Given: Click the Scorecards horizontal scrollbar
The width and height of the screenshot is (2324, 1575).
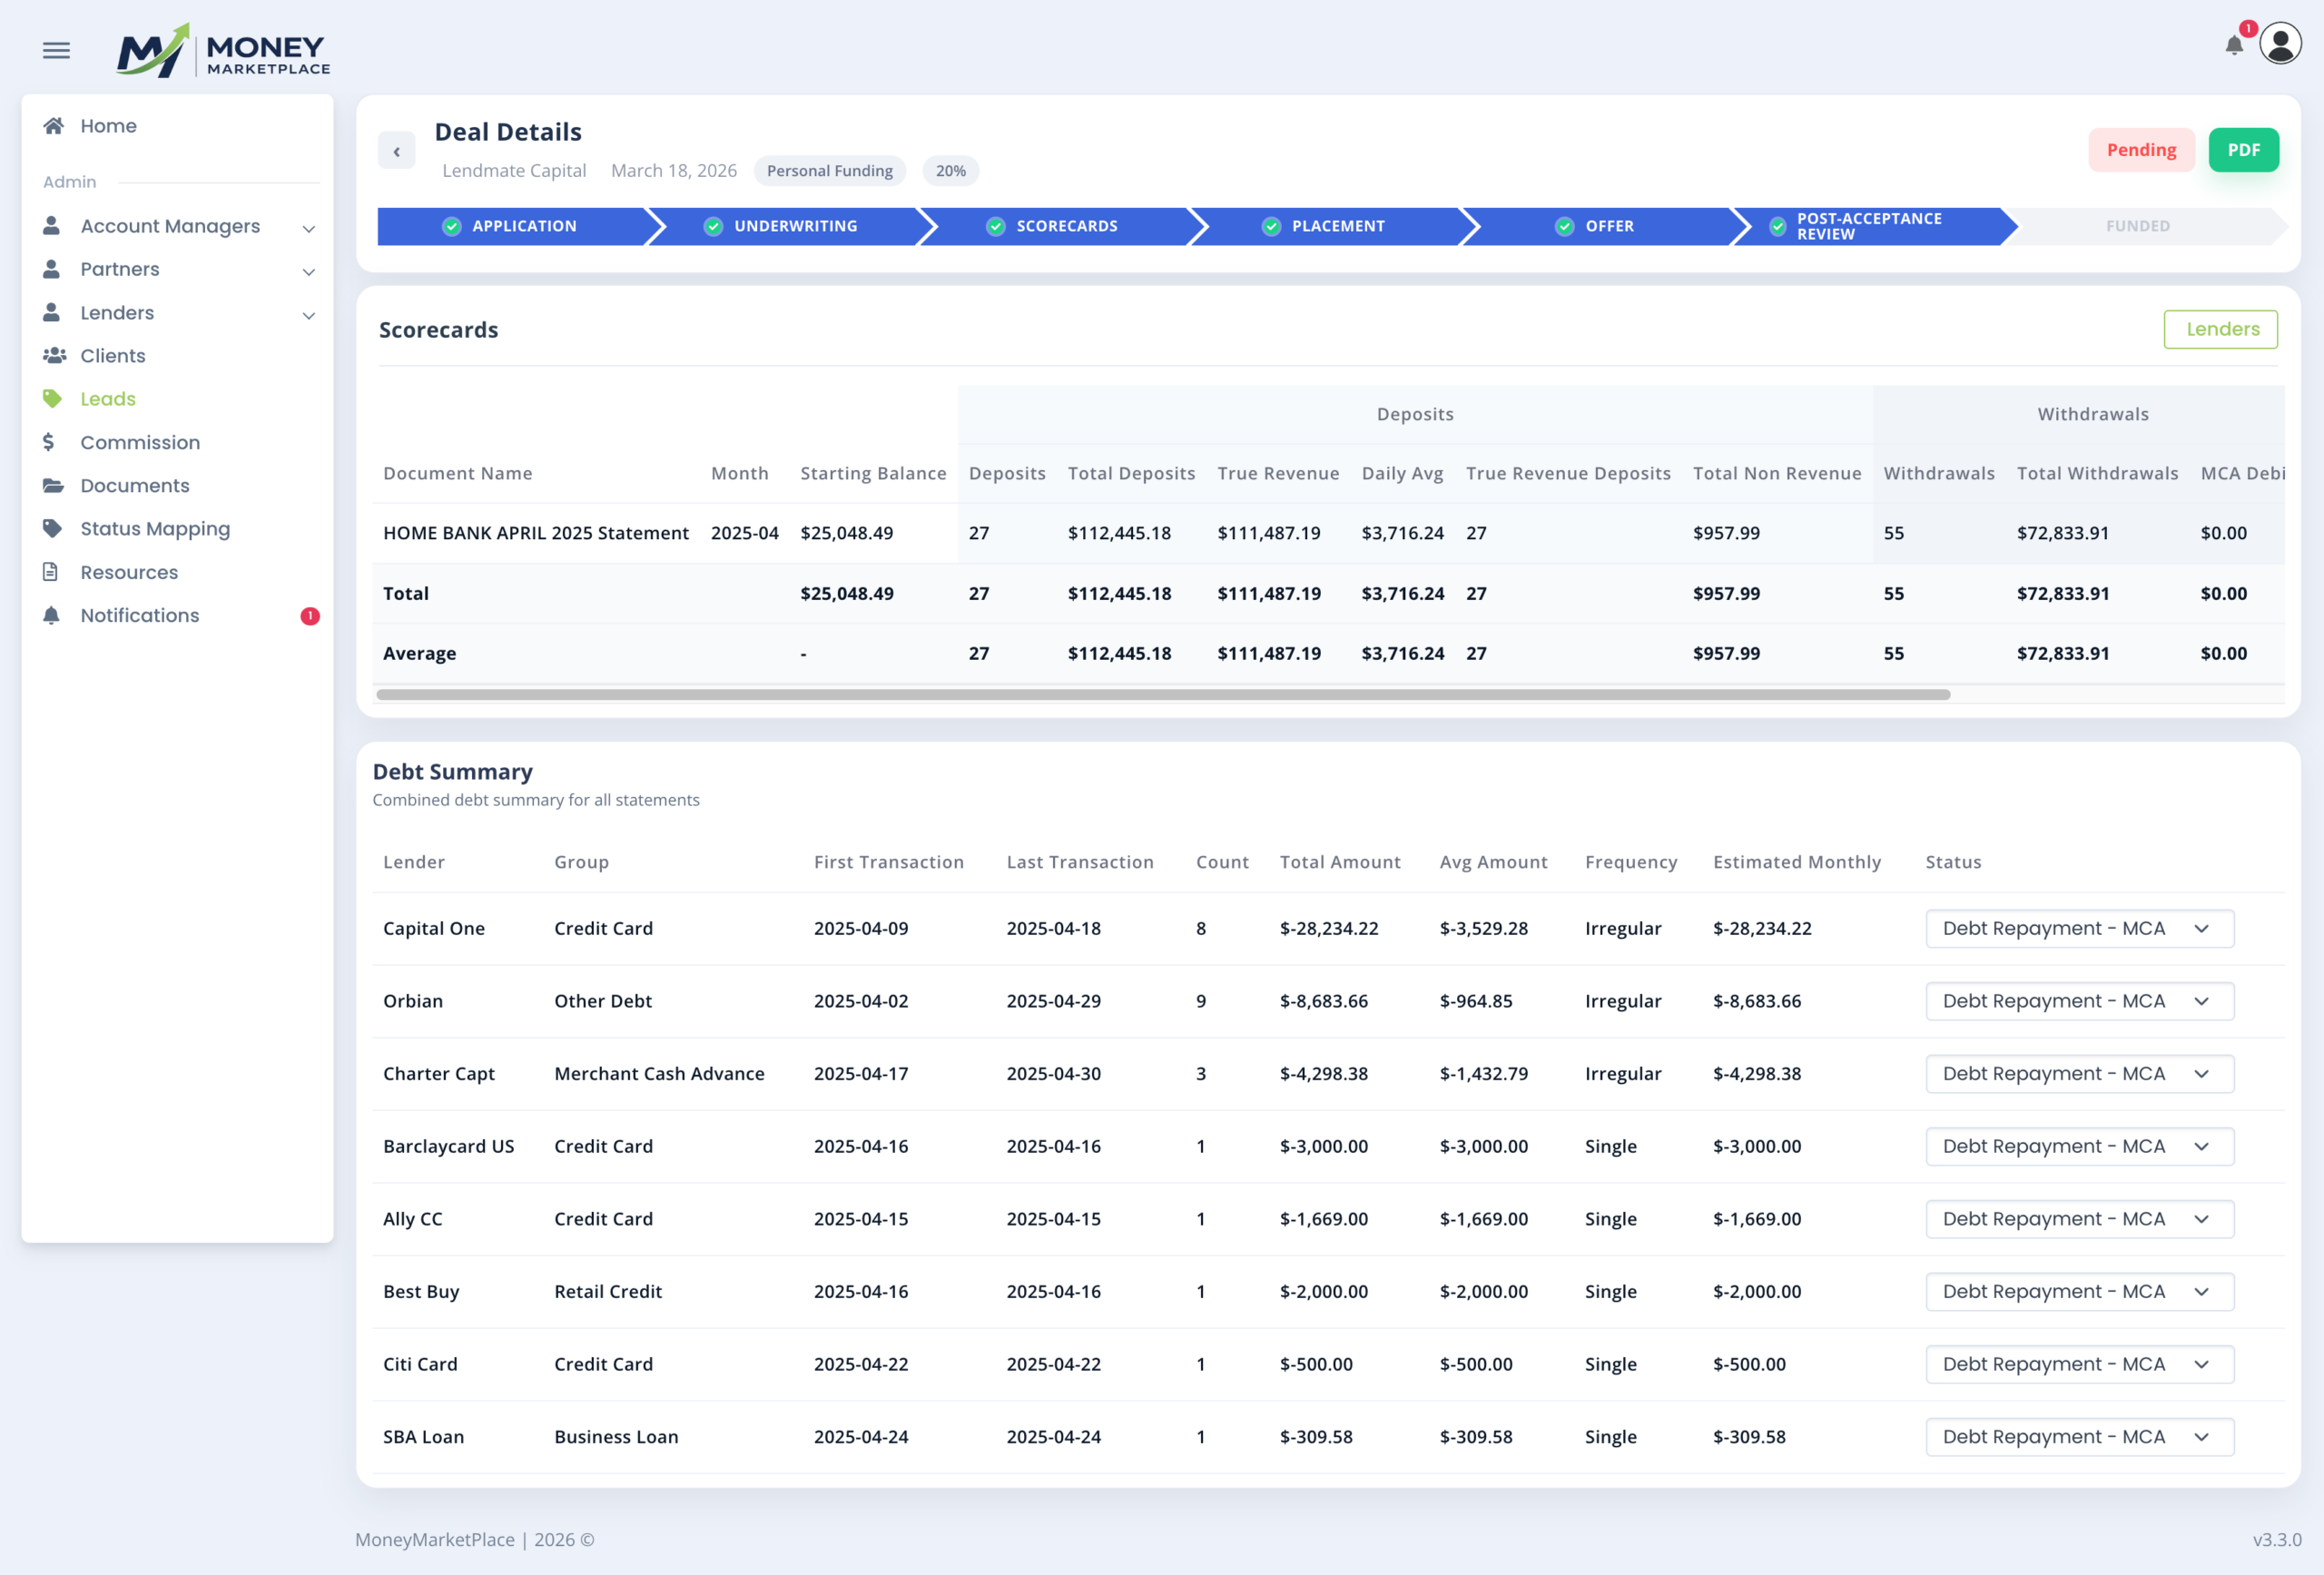Looking at the screenshot, I should click(1162, 694).
